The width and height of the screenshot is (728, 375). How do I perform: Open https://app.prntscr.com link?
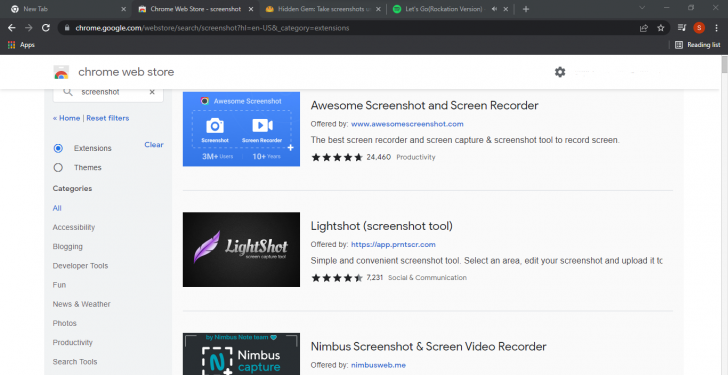[x=393, y=244]
